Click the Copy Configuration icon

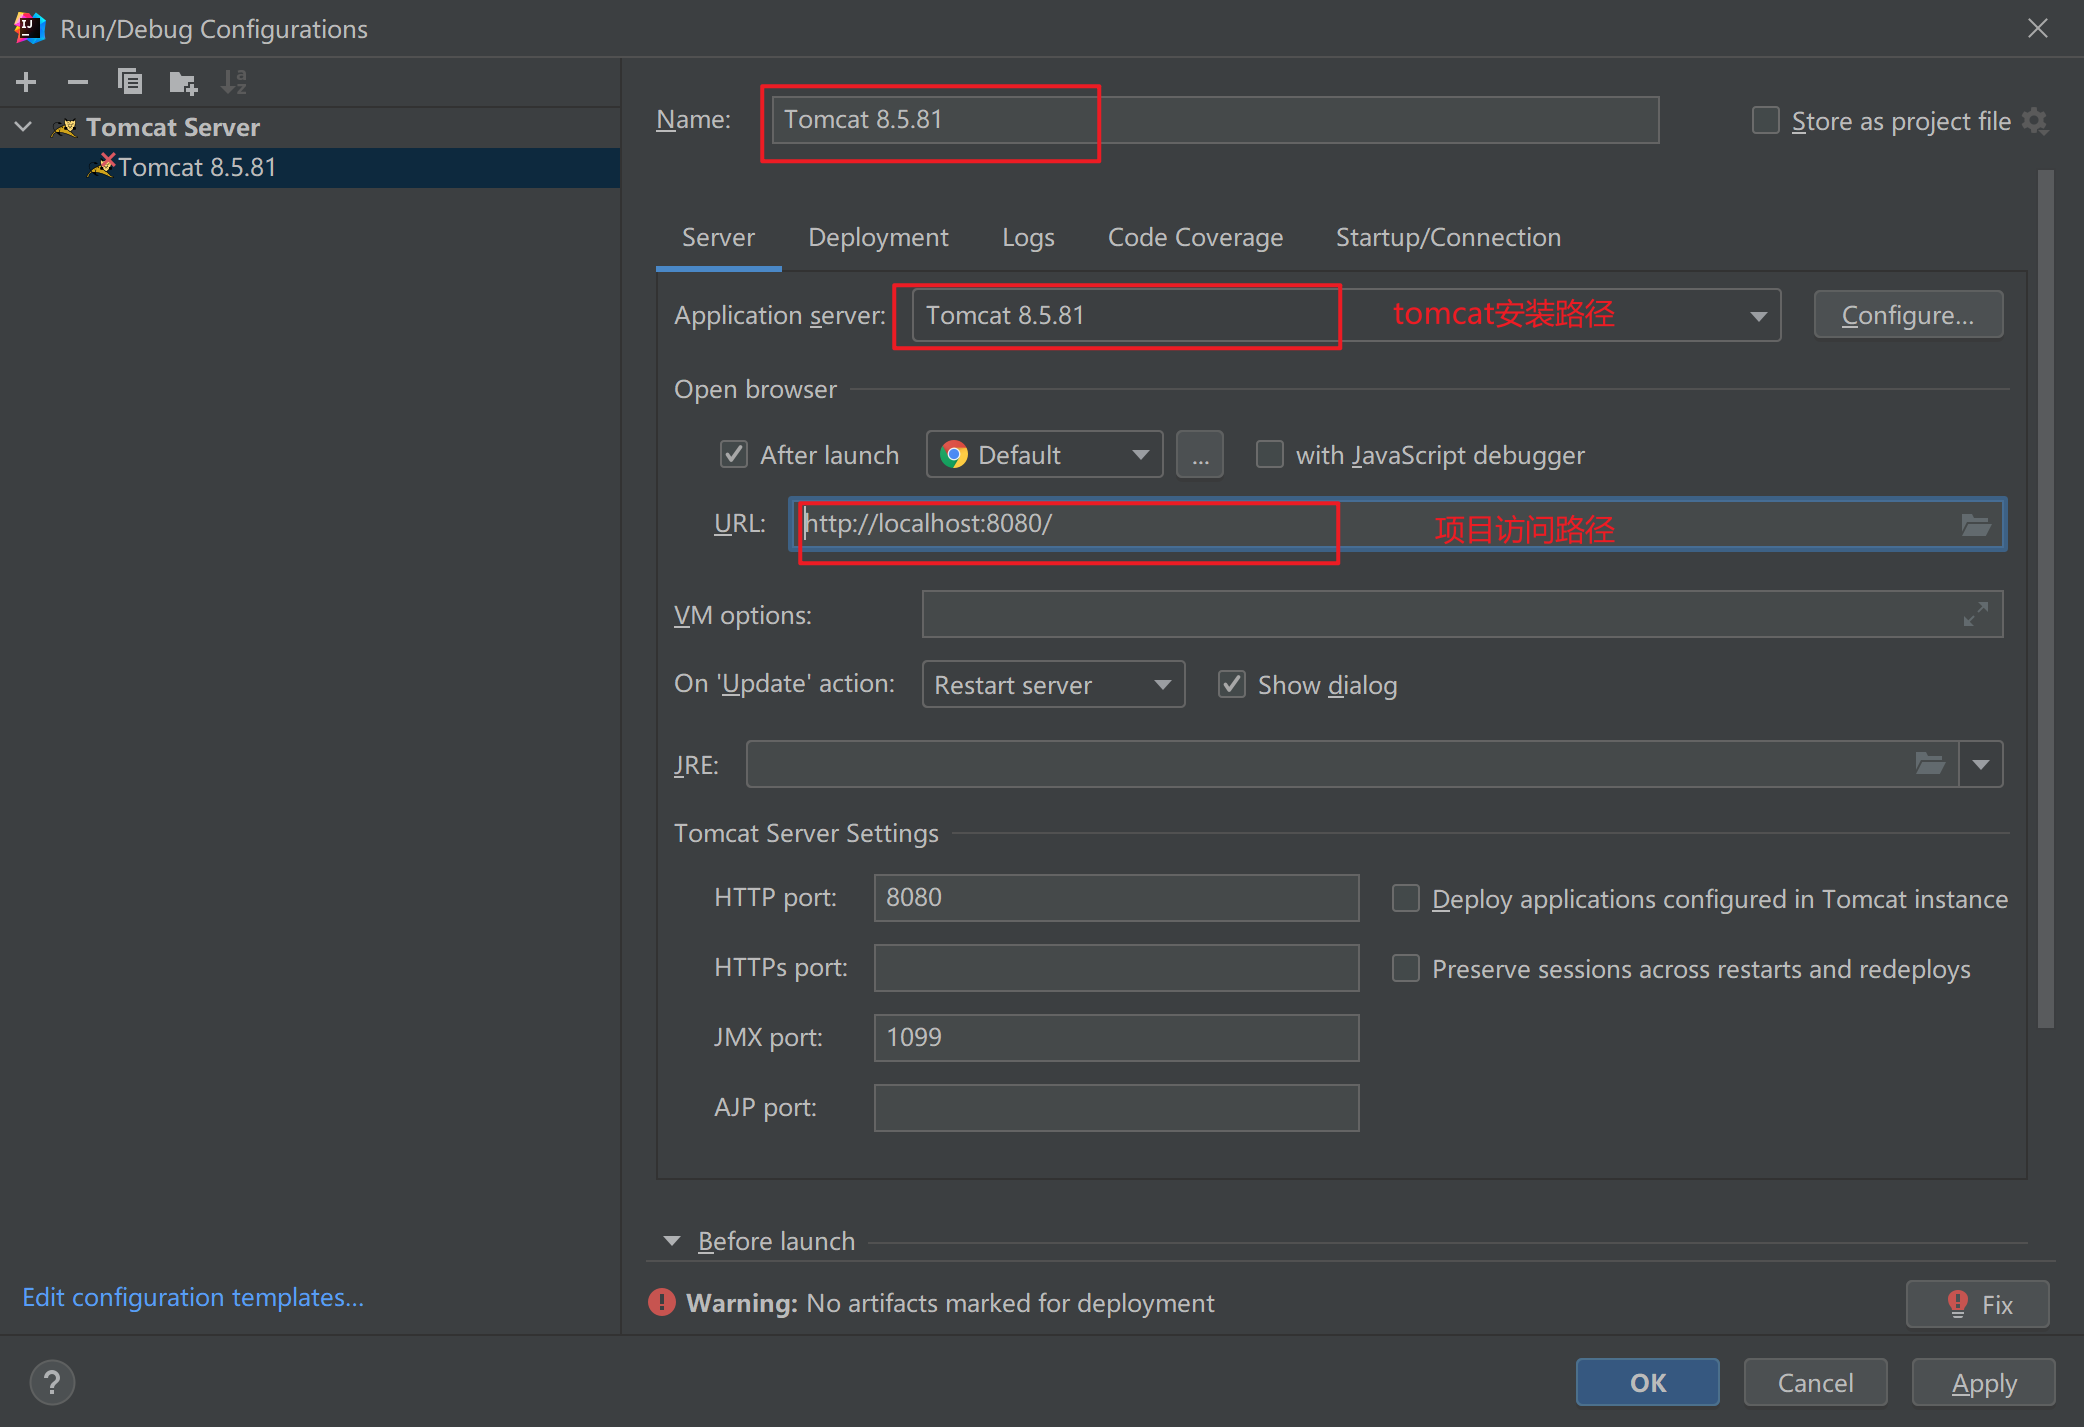click(x=130, y=82)
